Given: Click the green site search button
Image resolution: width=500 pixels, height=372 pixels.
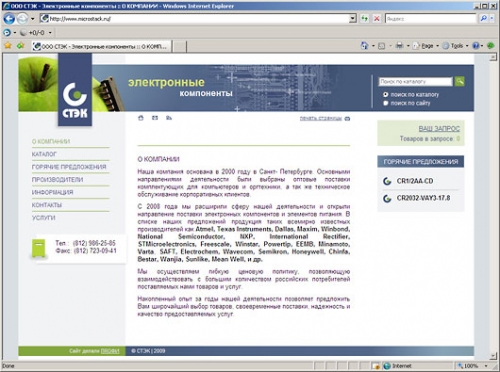Looking at the screenshot, I should 460,81.
